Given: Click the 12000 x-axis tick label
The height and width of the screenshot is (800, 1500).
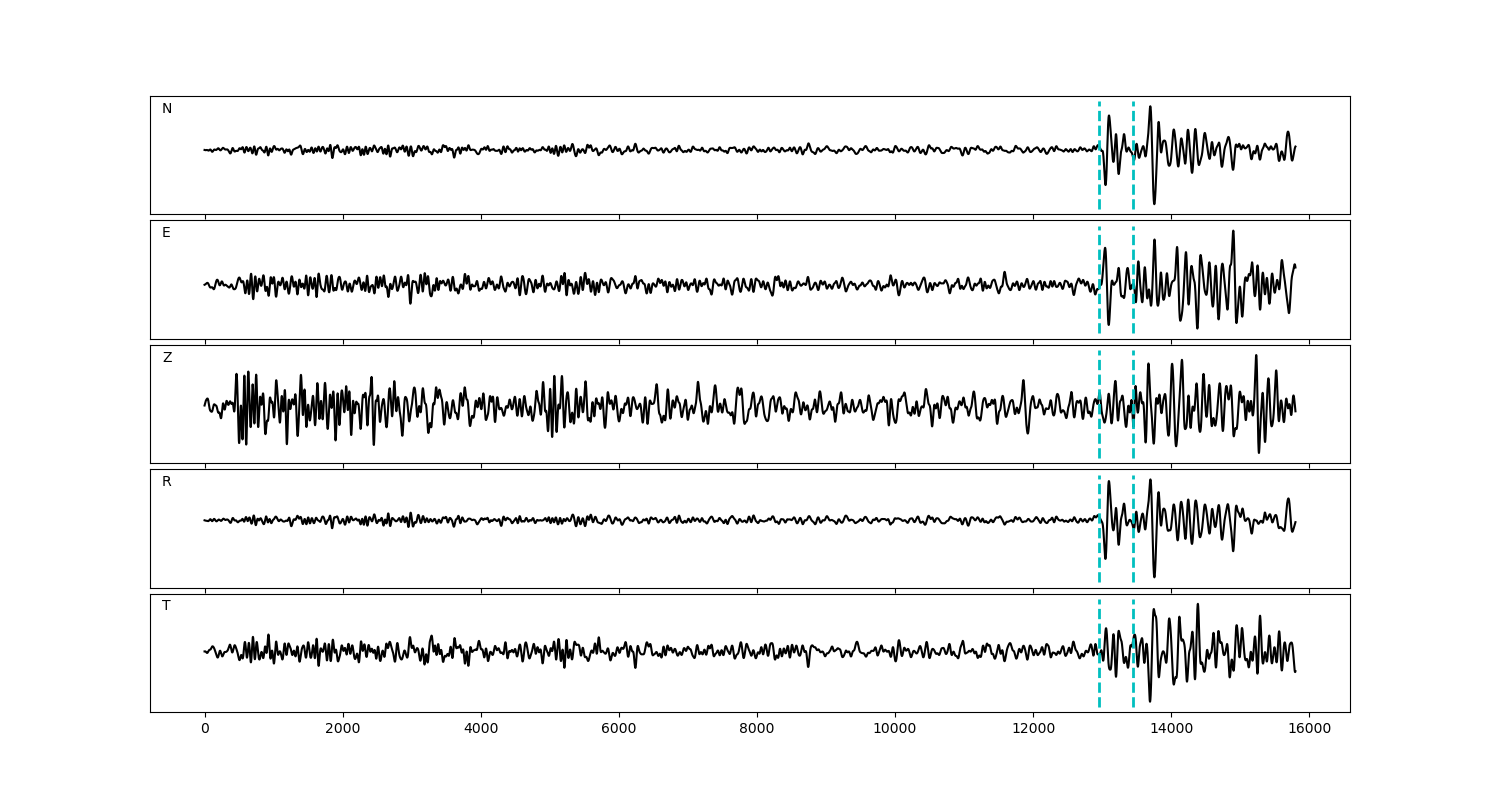Looking at the screenshot, I should tap(1033, 730).
